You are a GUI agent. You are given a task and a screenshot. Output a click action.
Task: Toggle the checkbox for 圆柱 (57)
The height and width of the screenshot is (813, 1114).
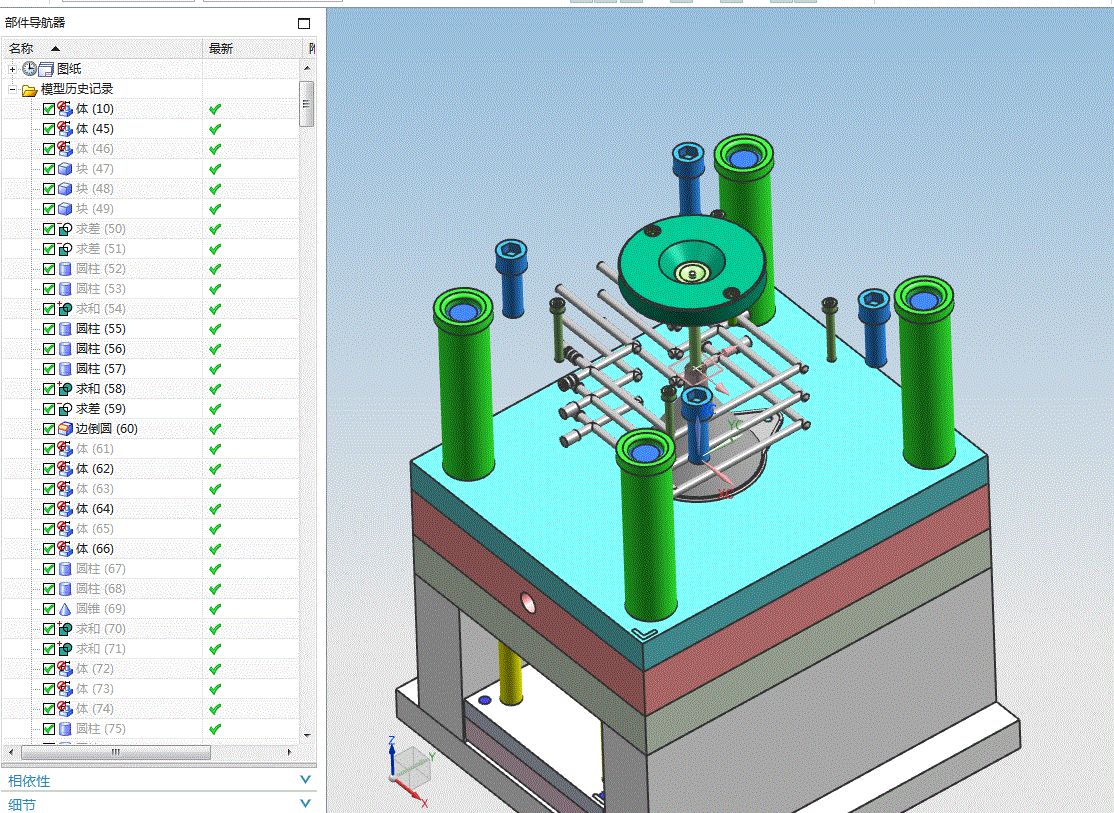(x=49, y=369)
